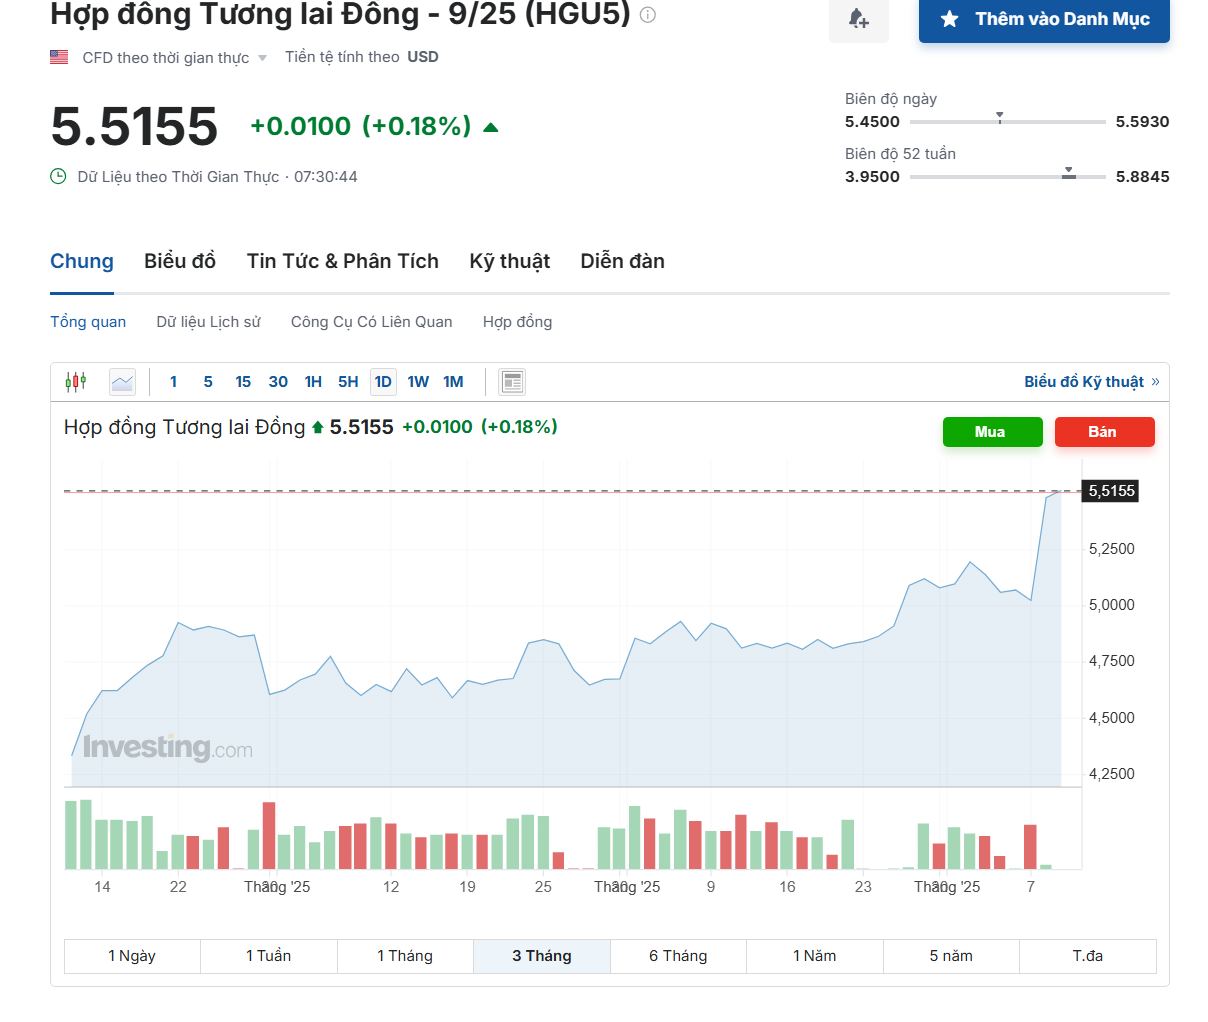
Task: Switch to Dữ liệu Lịch sử sub-tab
Action: click(208, 322)
